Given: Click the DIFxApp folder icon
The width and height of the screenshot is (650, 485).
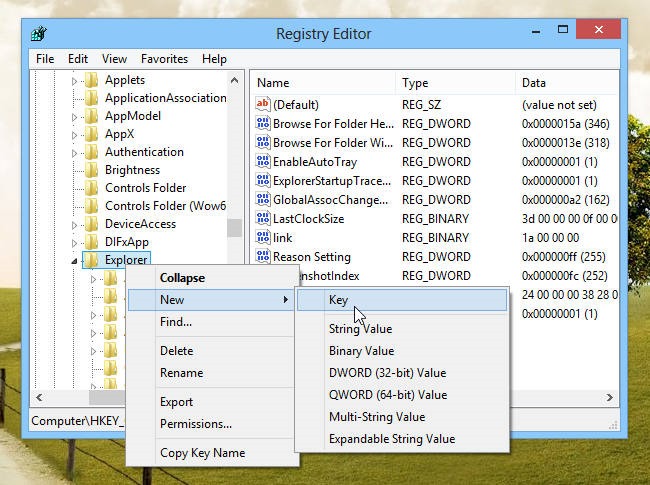Looking at the screenshot, I should [x=92, y=242].
